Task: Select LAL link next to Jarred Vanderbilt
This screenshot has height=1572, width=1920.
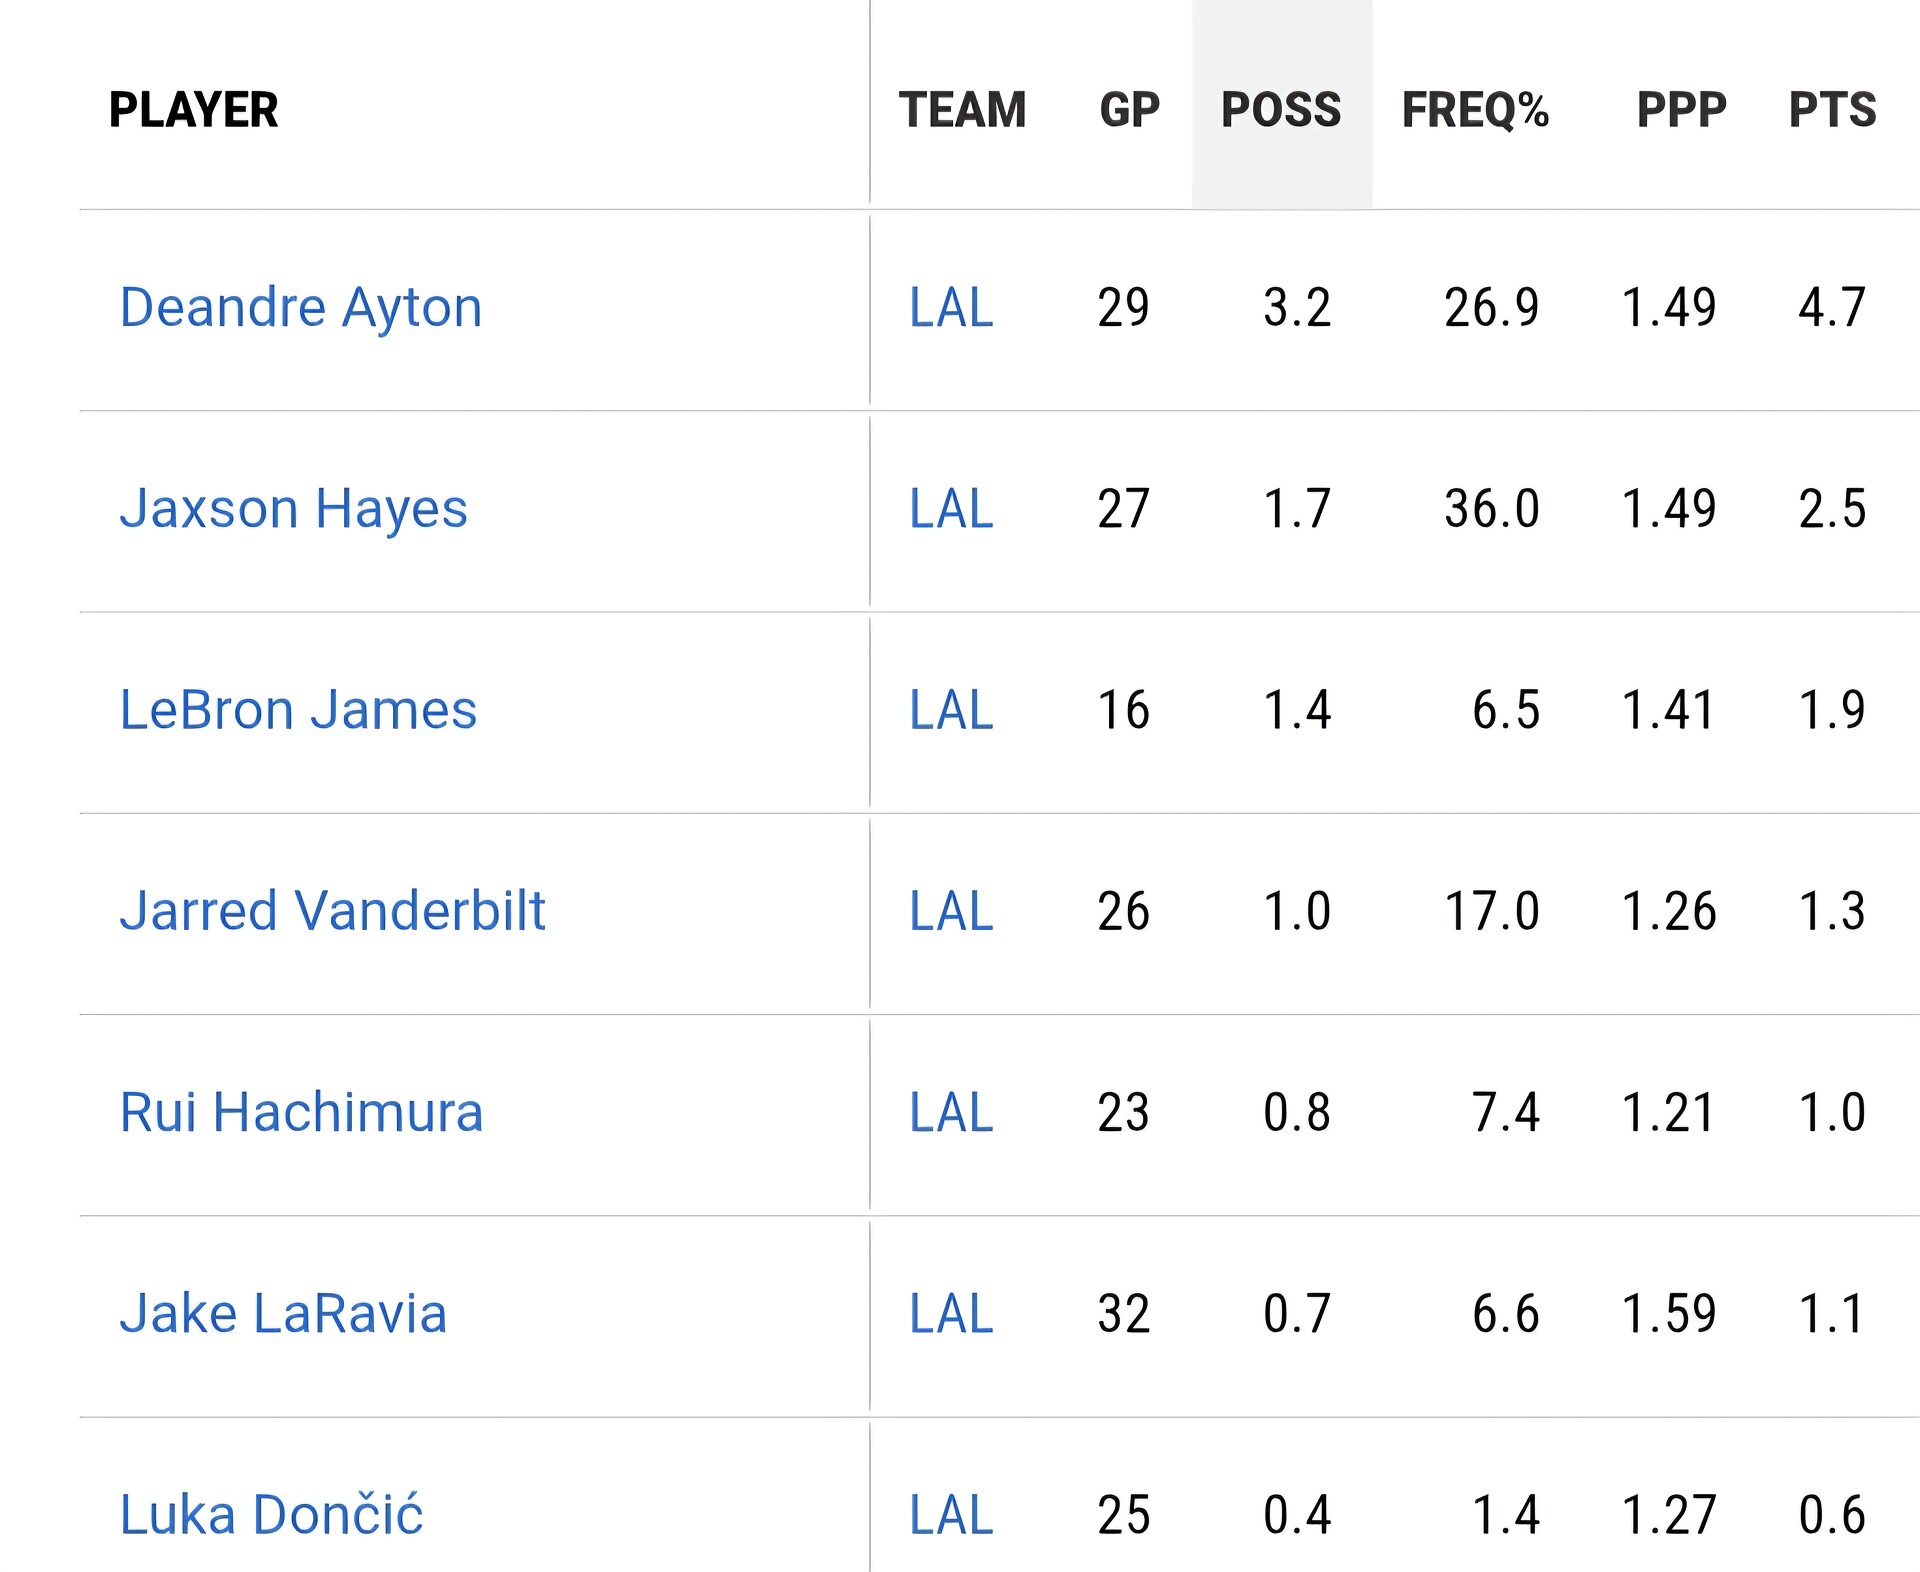Action: [951, 911]
